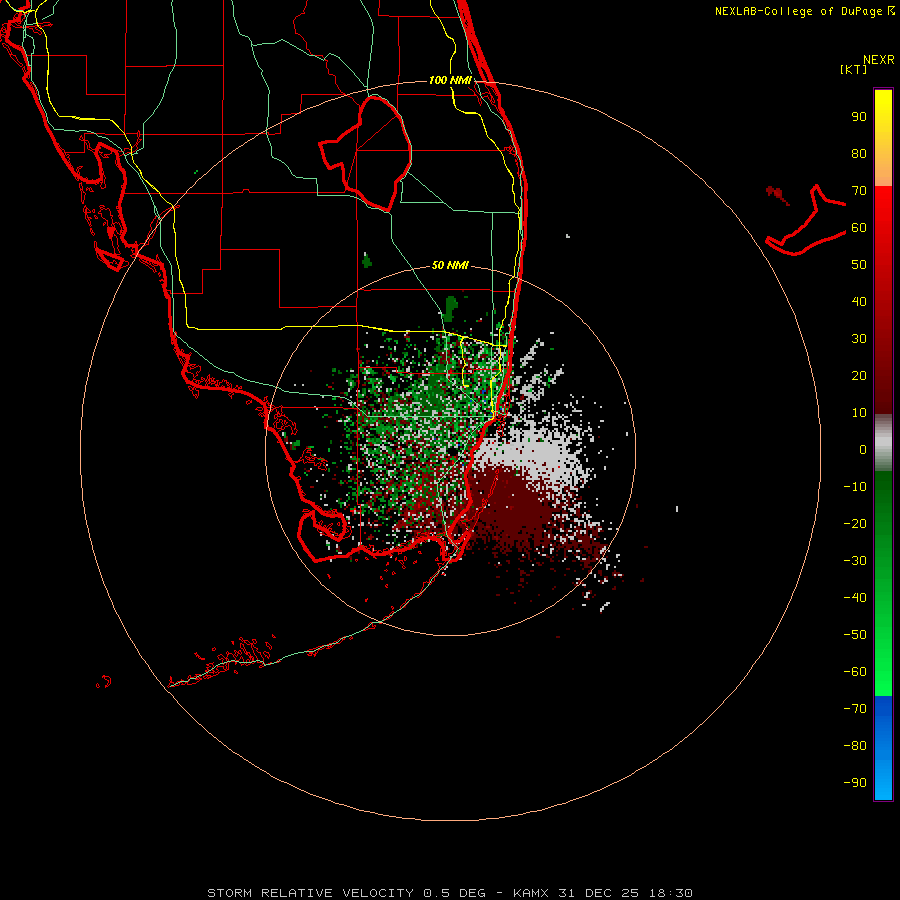Screen dimensions: 900x900
Task: Select the -50 value on velocity scale
Action: (855, 635)
